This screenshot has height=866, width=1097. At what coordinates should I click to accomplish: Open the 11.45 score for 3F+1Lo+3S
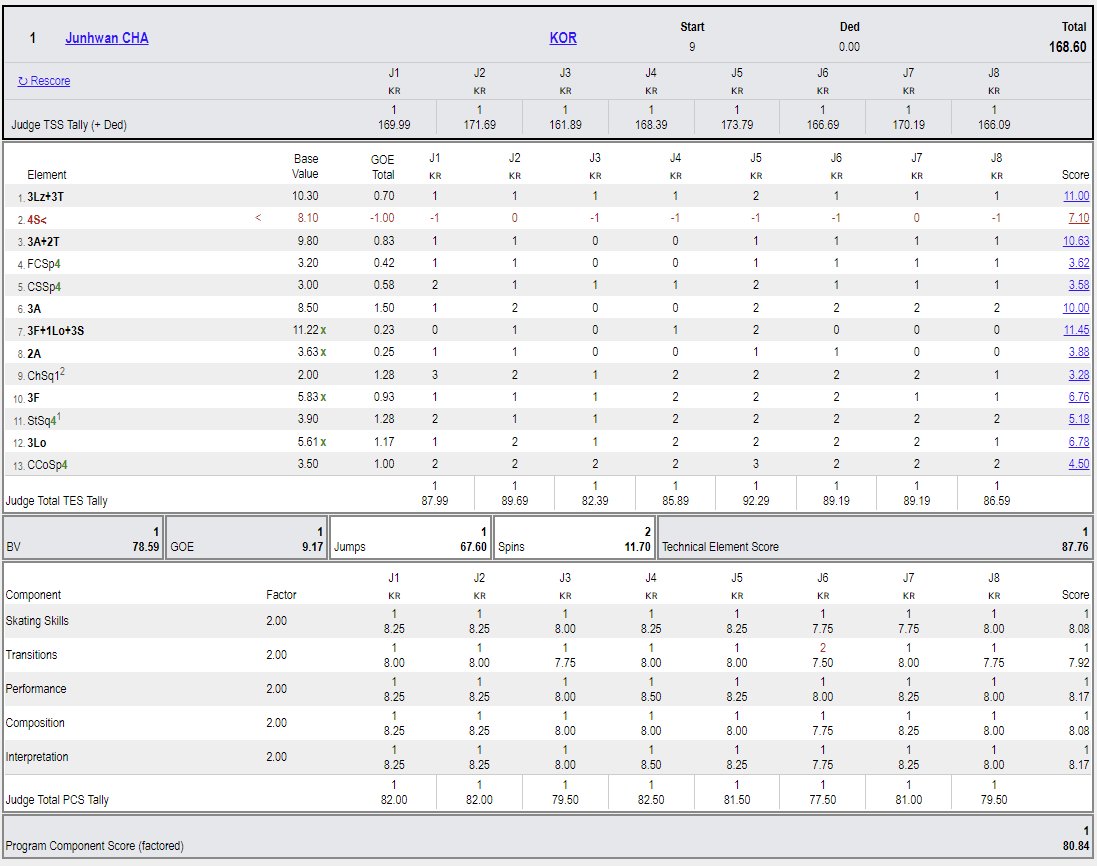coord(1076,330)
